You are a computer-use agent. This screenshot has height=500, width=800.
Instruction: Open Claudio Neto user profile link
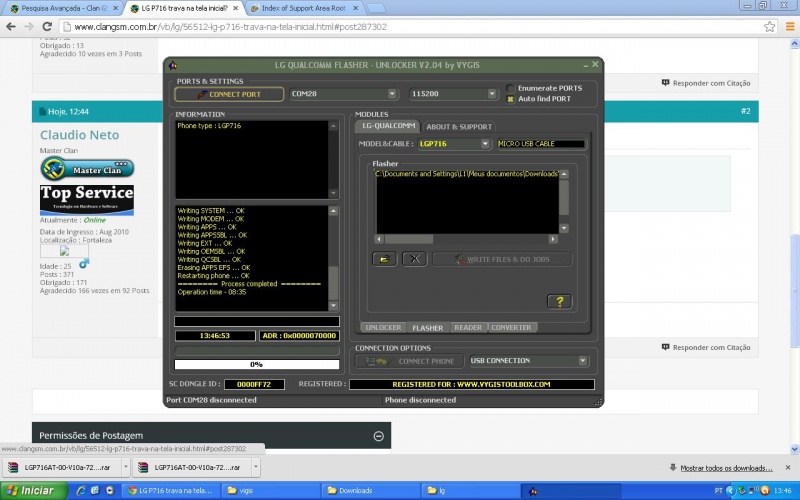click(x=80, y=135)
